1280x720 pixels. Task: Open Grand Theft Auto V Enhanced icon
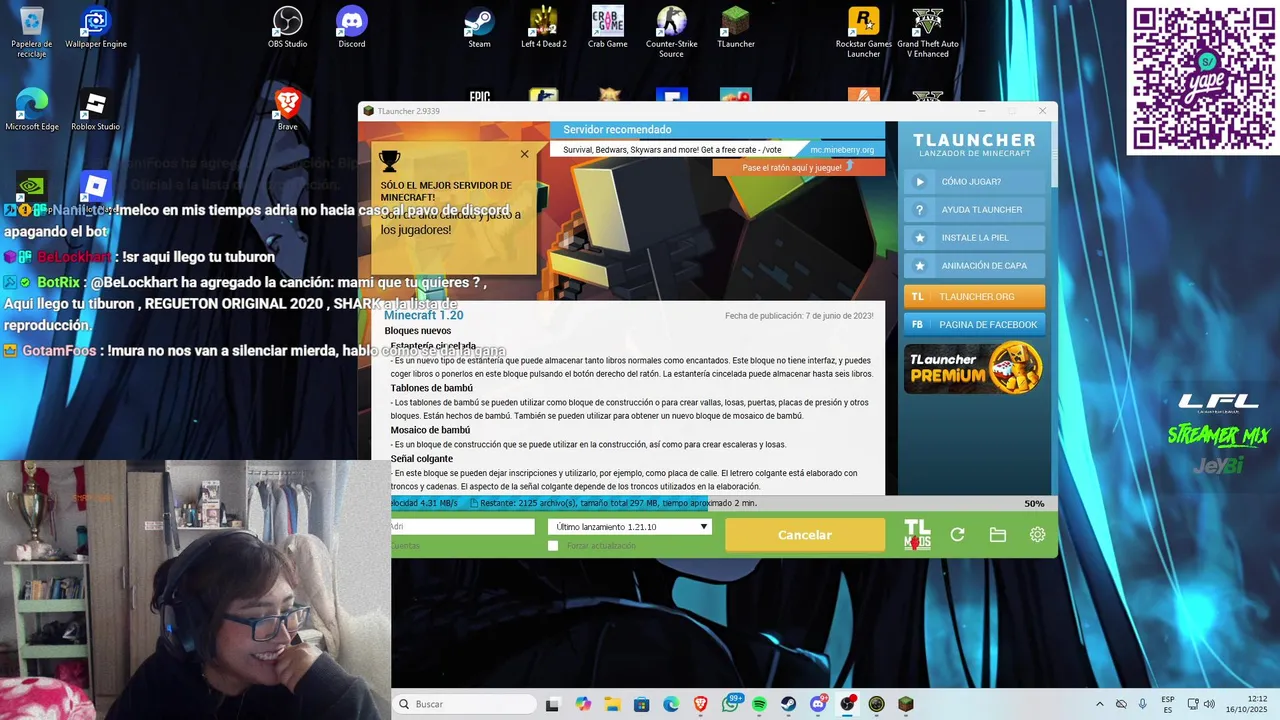tap(928, 33)
